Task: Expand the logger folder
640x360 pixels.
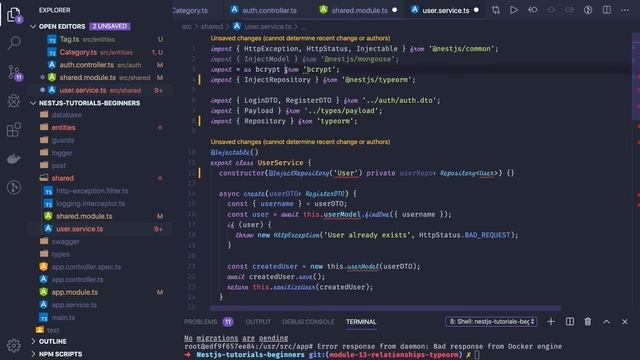Action: 62,153
